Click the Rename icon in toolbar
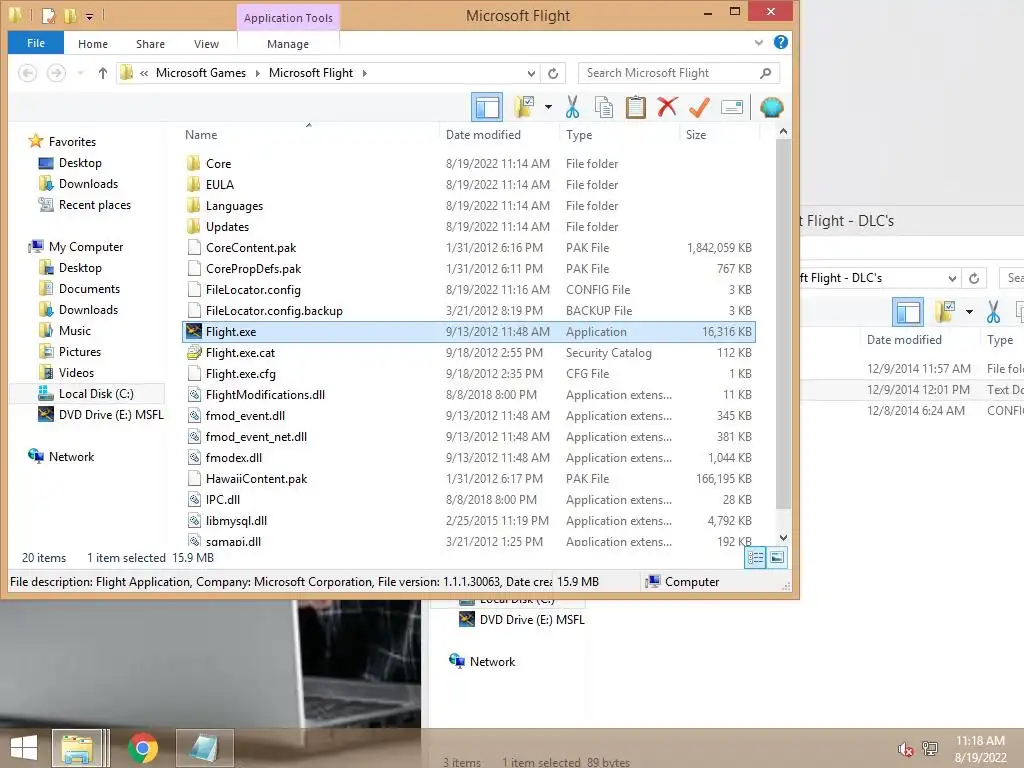 pyautogui.click(x=731, y=107)
